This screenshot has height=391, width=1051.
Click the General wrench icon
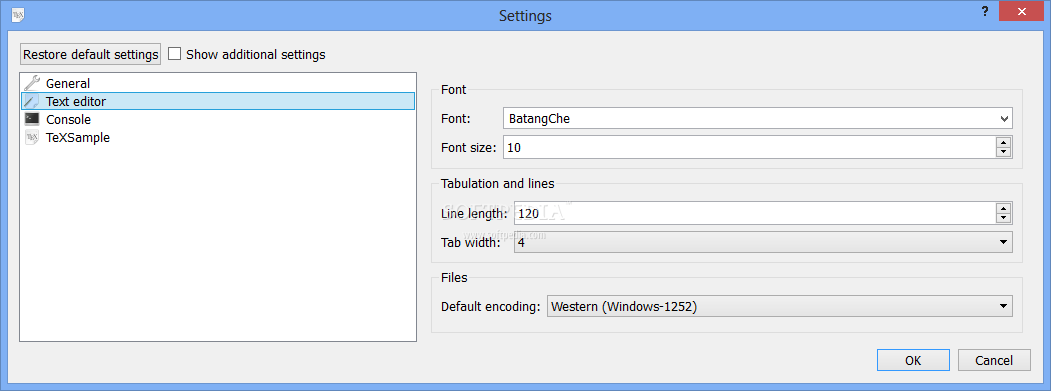32,83
